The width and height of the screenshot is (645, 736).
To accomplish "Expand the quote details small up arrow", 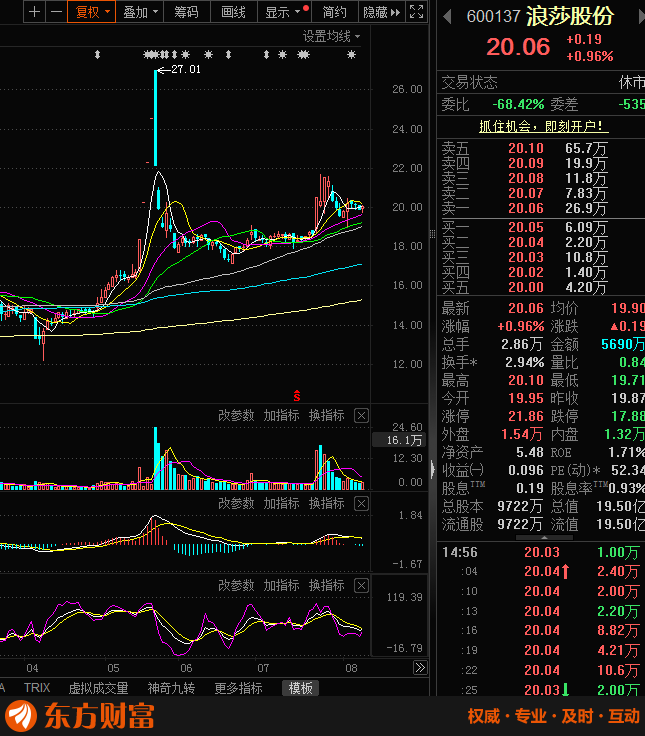I will click(544, 537).
